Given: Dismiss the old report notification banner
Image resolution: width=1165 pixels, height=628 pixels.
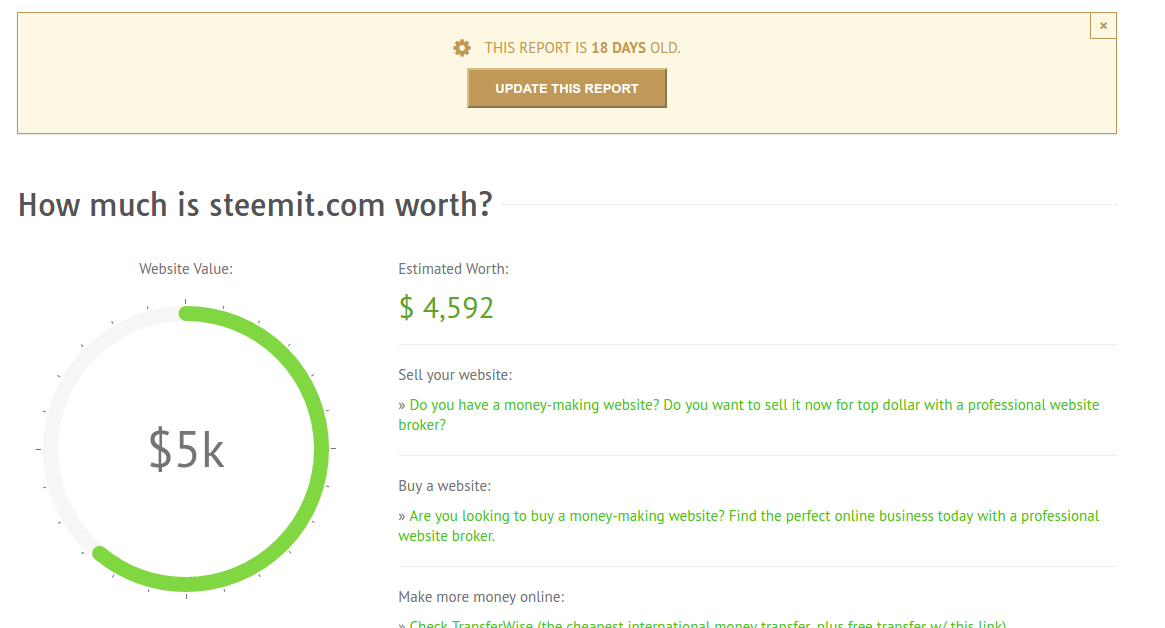Looking at the screenshot, I should coord(1103,26).
